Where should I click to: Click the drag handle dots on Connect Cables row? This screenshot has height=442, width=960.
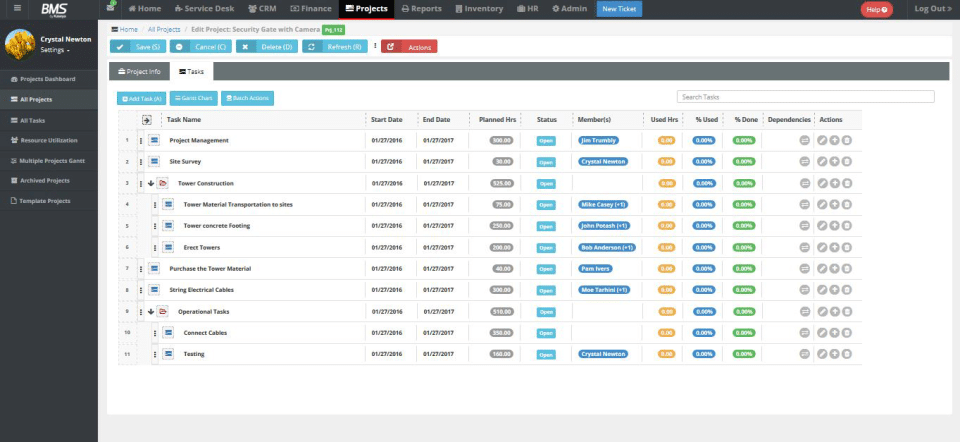pyautogui.click(x=154, y=332)
